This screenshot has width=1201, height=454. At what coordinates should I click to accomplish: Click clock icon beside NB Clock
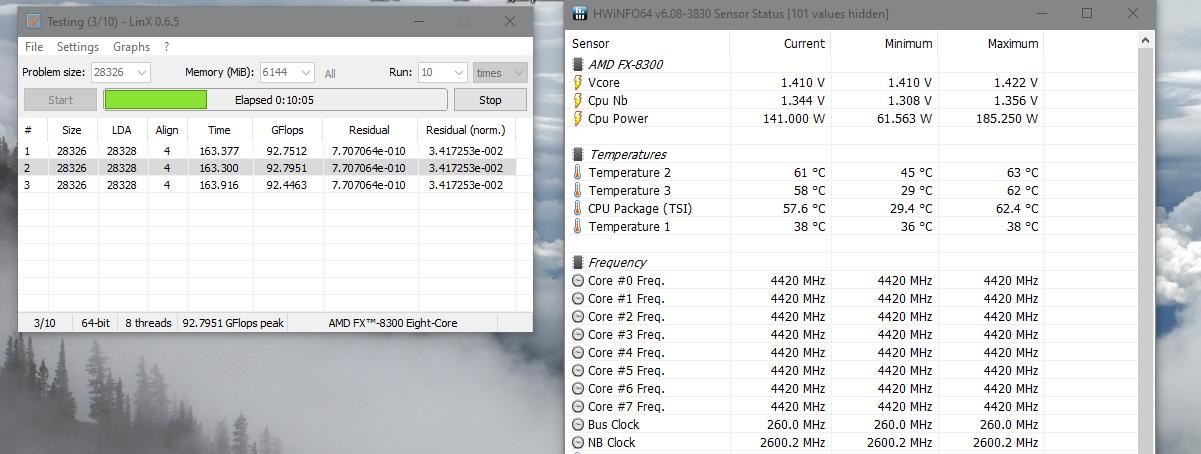tap(577, 442)
